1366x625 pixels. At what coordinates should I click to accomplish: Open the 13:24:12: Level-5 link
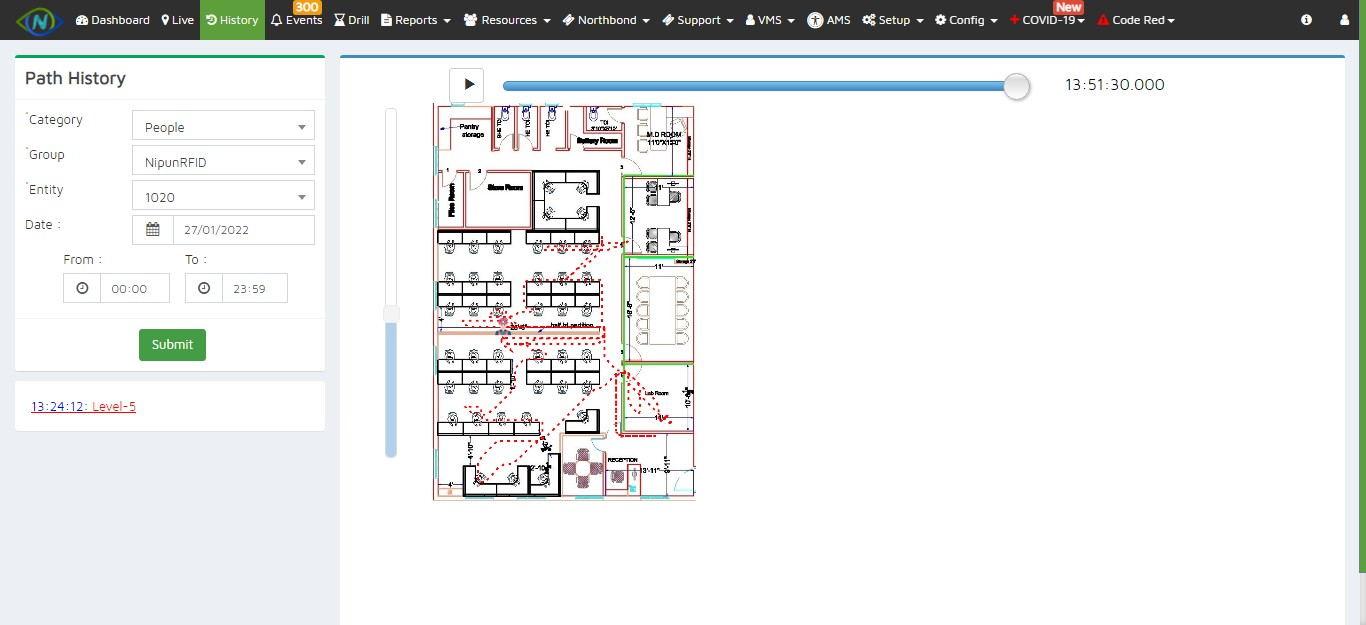click(83, 407)
